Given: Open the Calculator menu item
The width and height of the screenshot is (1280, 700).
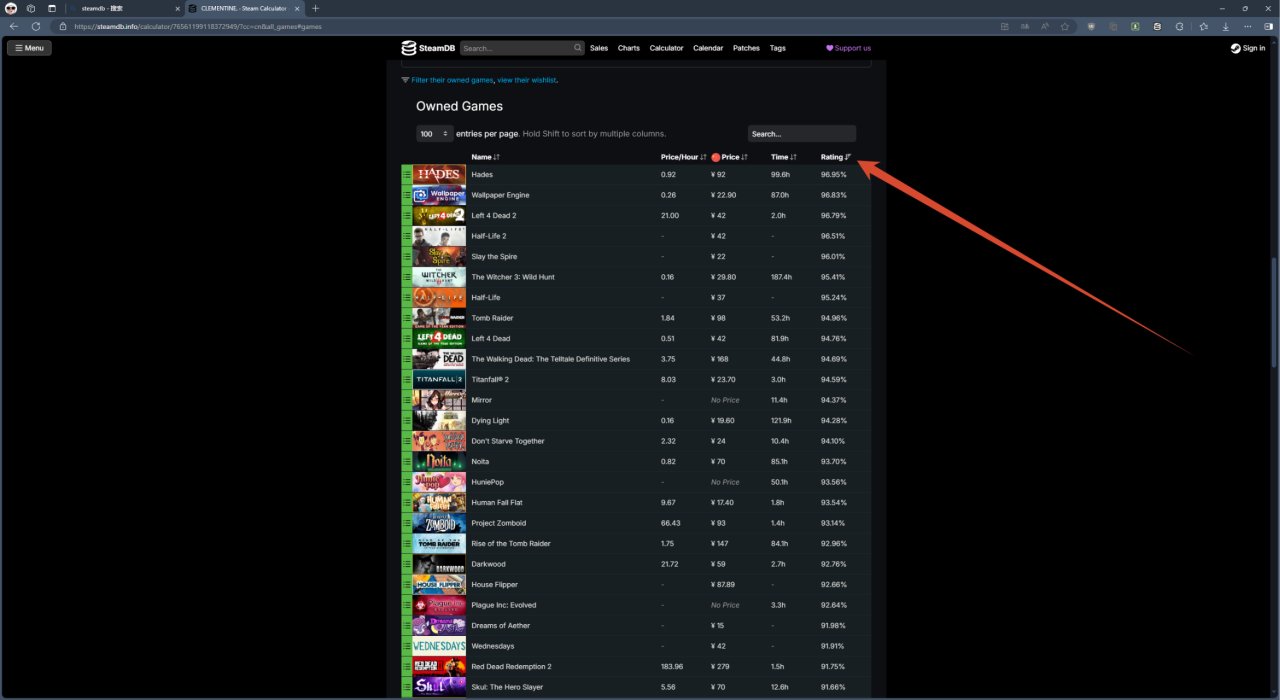Looking at the screenshot, I should point(667,48).
